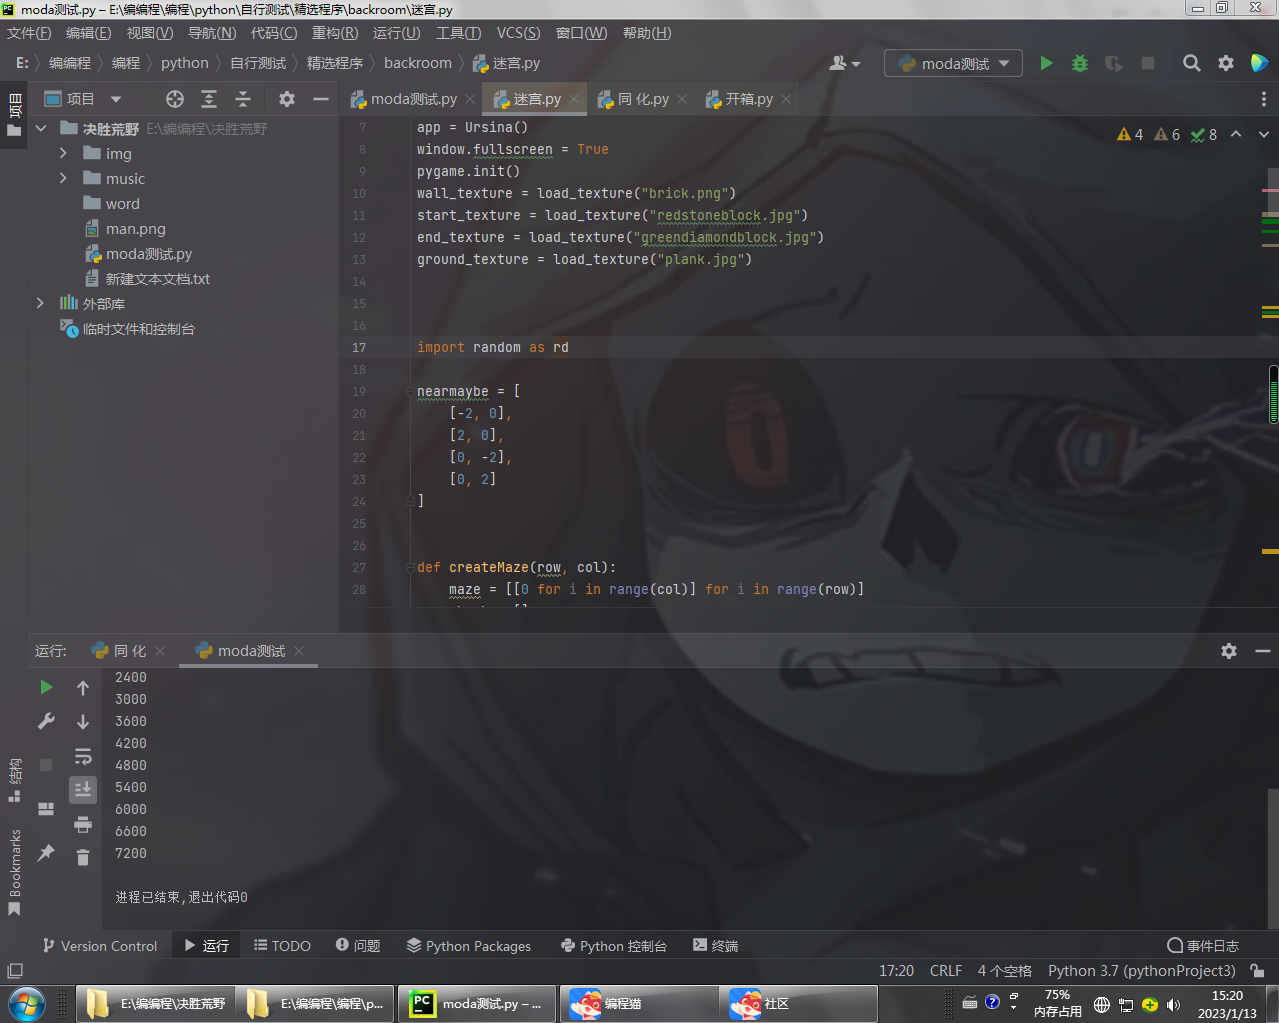Click the stop button in the main toolbar
Viewport: 1279px width, 1023px height.
pyautogui.click(x=1148, y=63)
